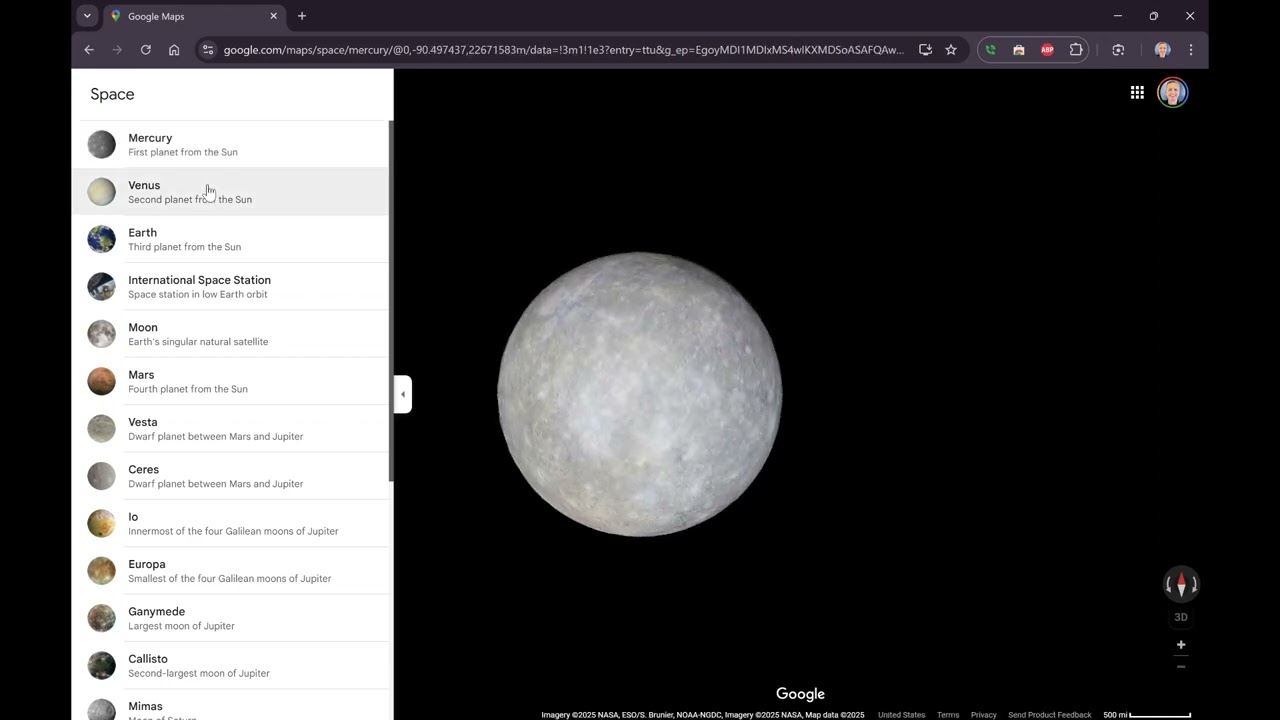Click 'Largest moon of Jupiter' description

pos(181,626)
